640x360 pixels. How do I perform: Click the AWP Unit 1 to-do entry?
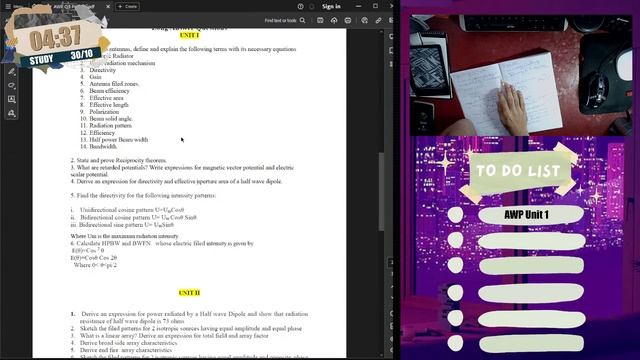(531, 215)
